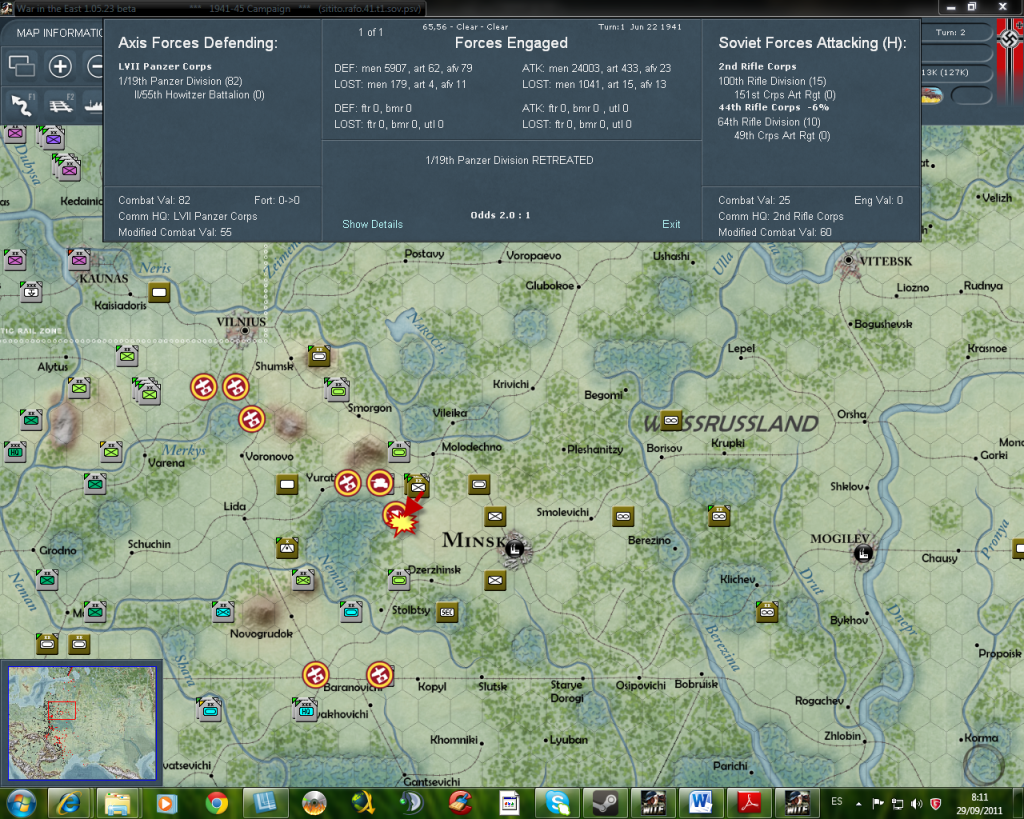Select the unit counter above Borisov
This screenshot has width=1024, height=819.
click(x=671, y=421)
